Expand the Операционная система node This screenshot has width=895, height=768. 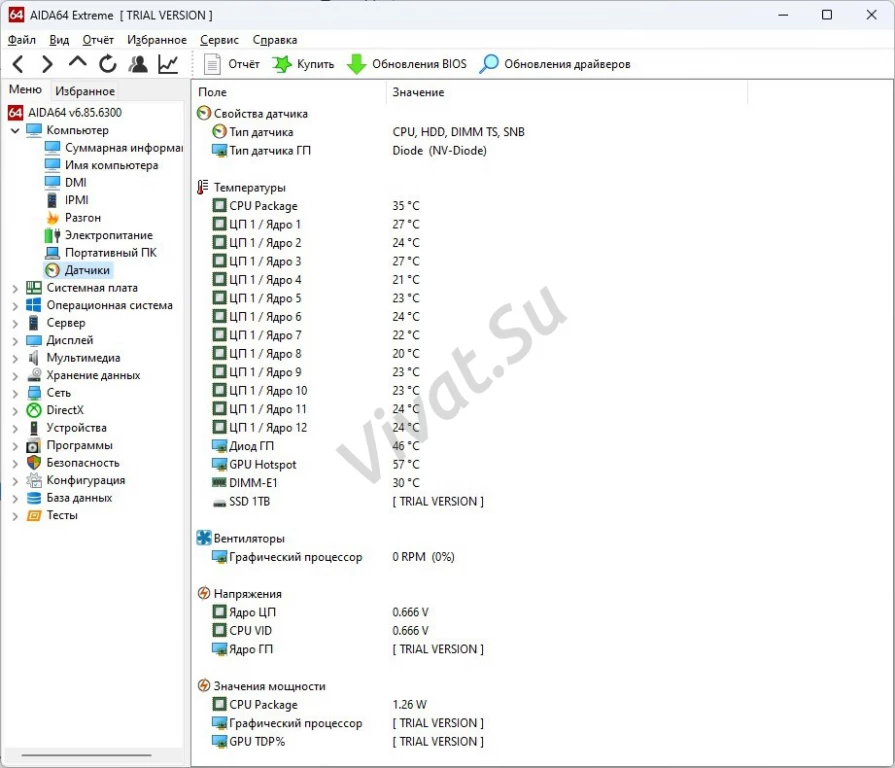click(x=15, y=306)
